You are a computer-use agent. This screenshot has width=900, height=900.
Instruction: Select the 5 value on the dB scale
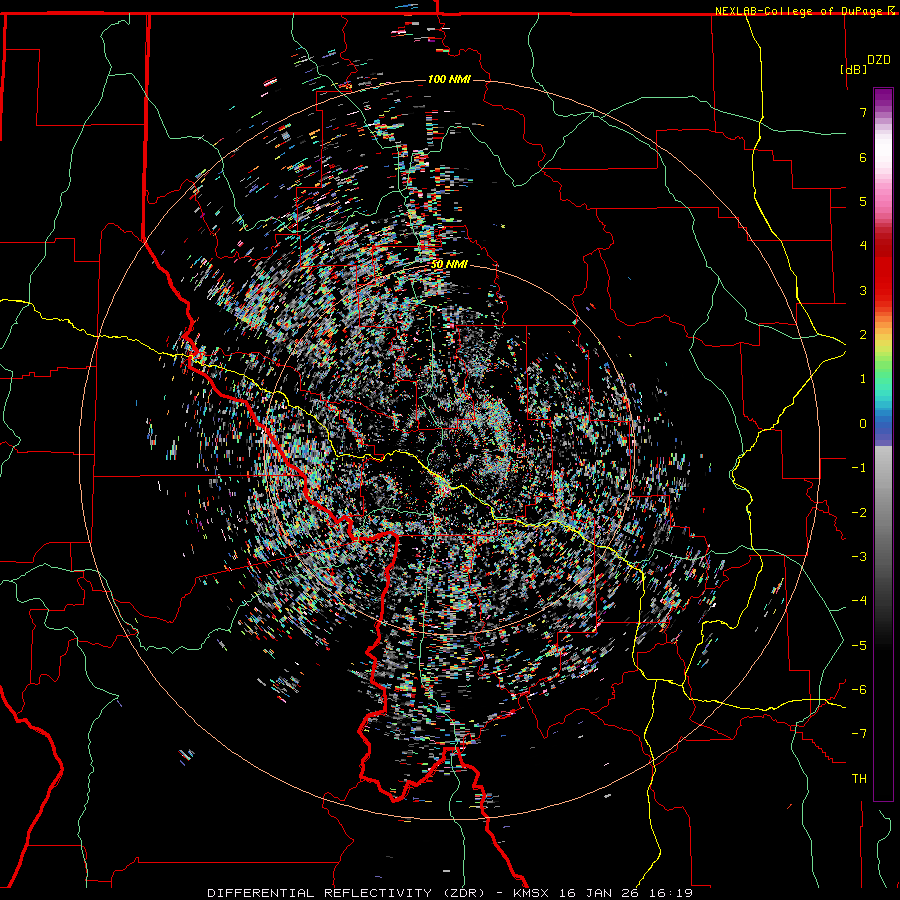coord(863,201)
